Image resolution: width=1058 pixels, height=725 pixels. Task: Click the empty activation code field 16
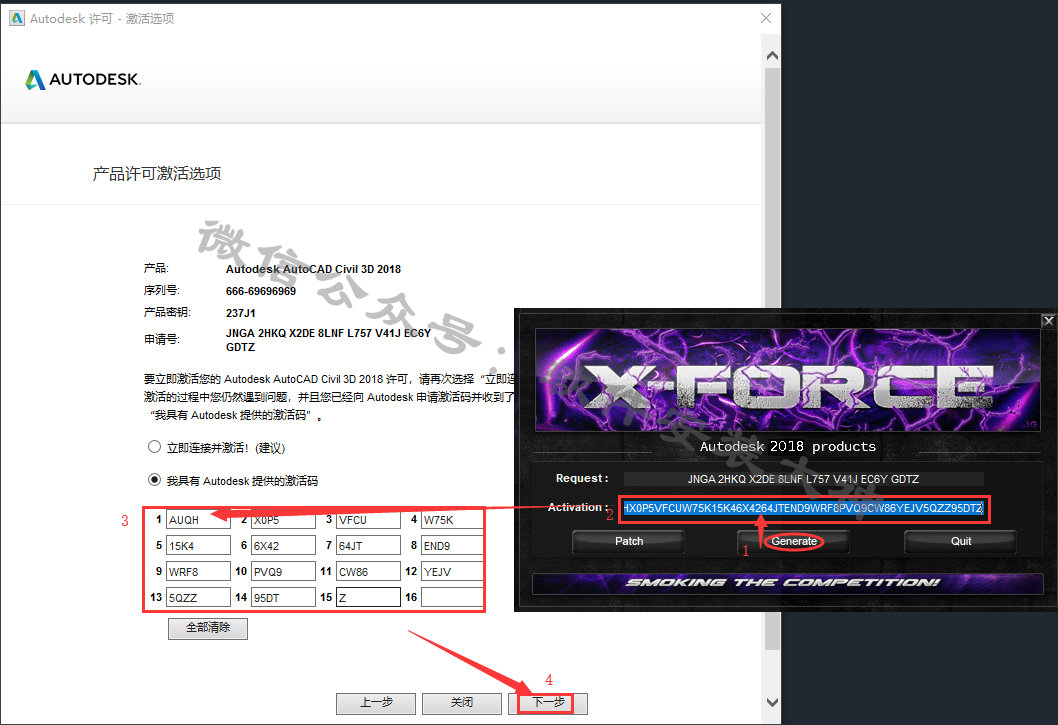pos(452,597)
